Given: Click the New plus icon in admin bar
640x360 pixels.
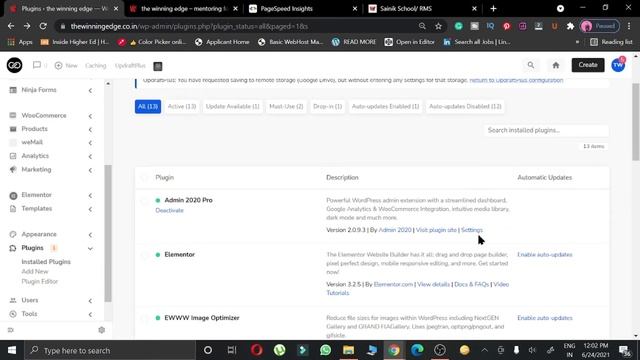Looking at the screenshot, I should click(58, 65).
